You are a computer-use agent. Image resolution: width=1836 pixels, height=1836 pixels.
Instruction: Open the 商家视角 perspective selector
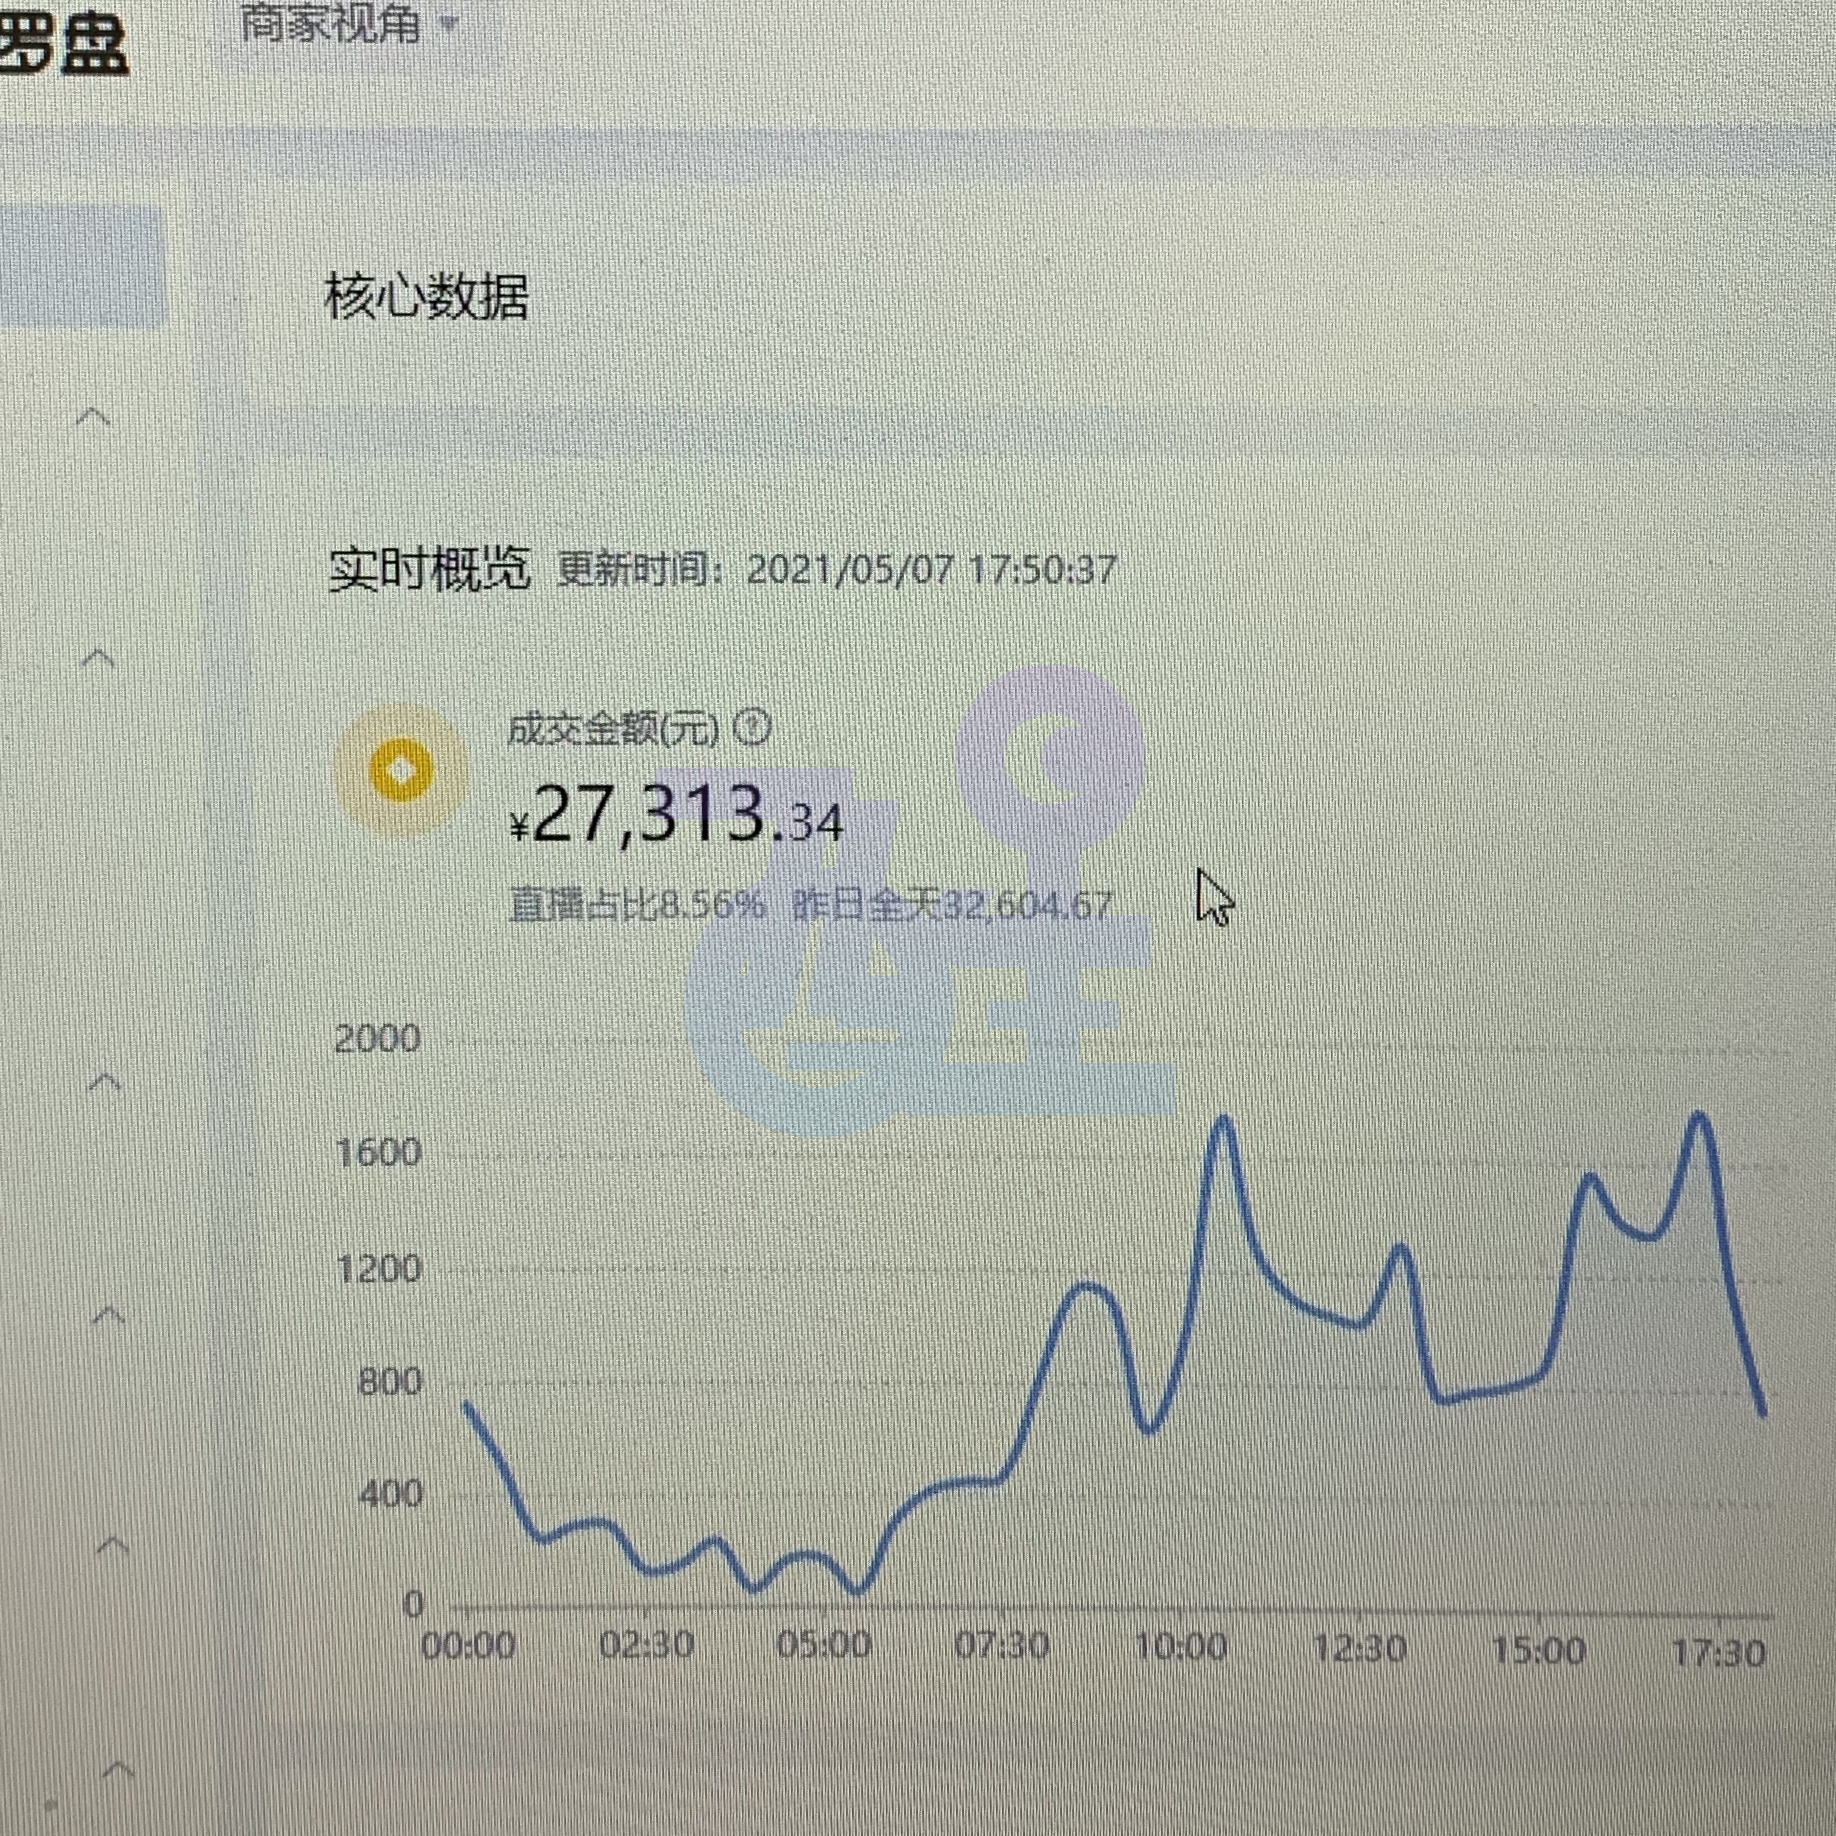pyautogui.click(x=331, y=23)
